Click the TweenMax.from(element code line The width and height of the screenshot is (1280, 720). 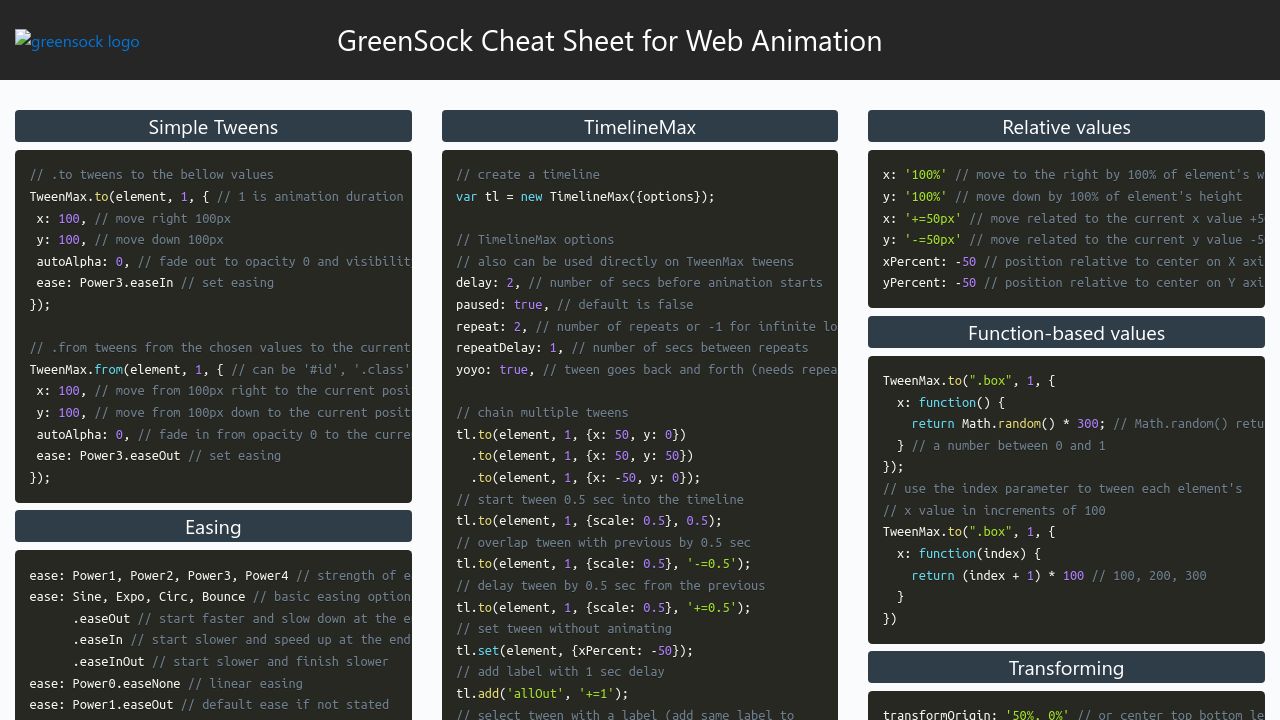coord(220,369)
